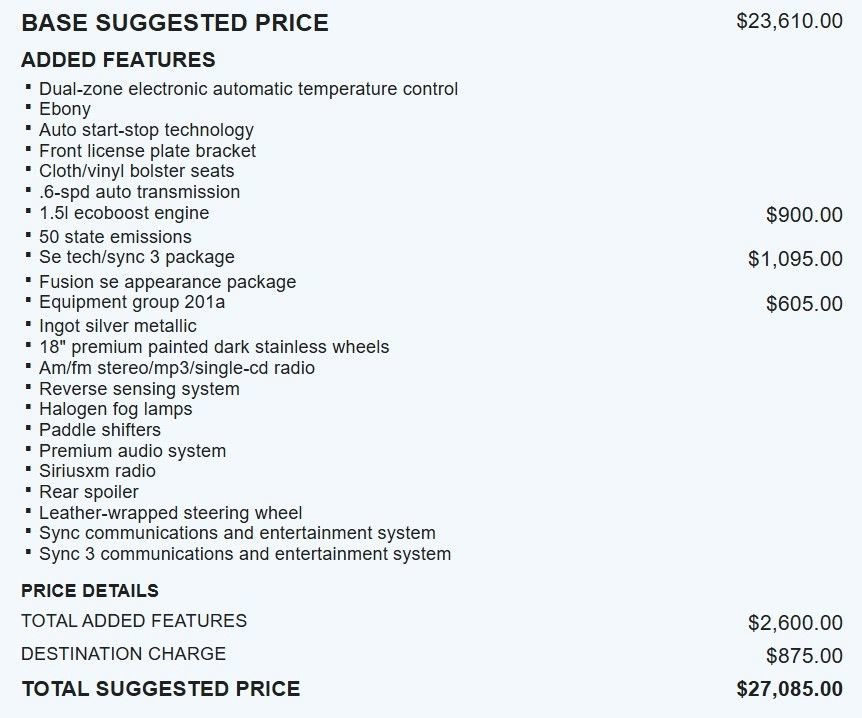Click 18" premium painted dark stainless wheels
This screenshot has width=862, height=718.
214,347
